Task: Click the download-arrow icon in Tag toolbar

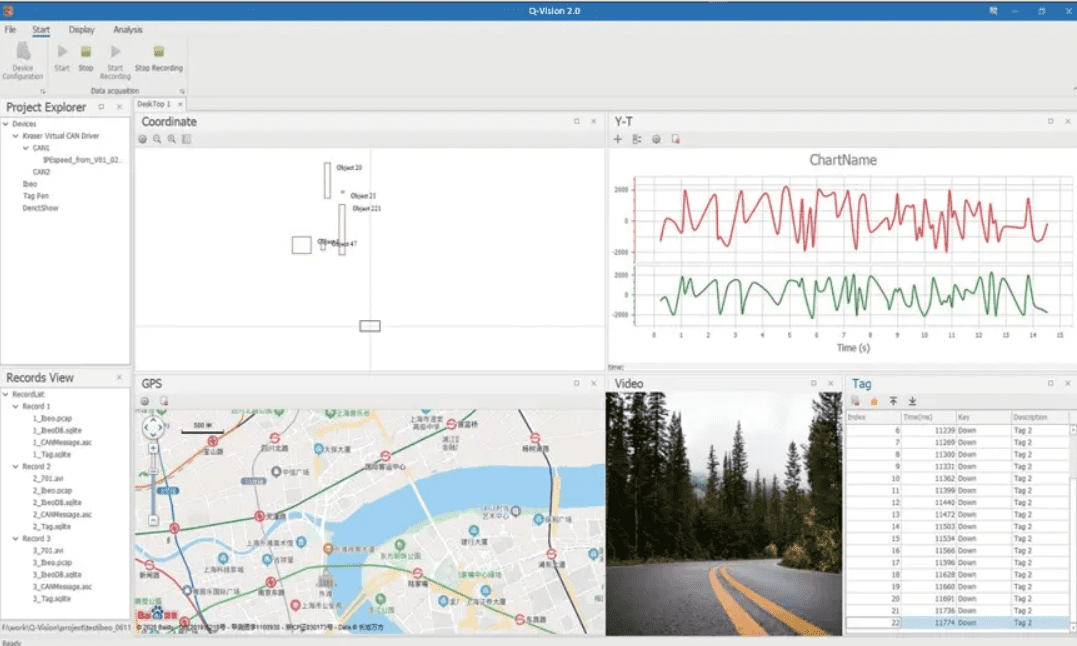Action: tap(912, 401)
